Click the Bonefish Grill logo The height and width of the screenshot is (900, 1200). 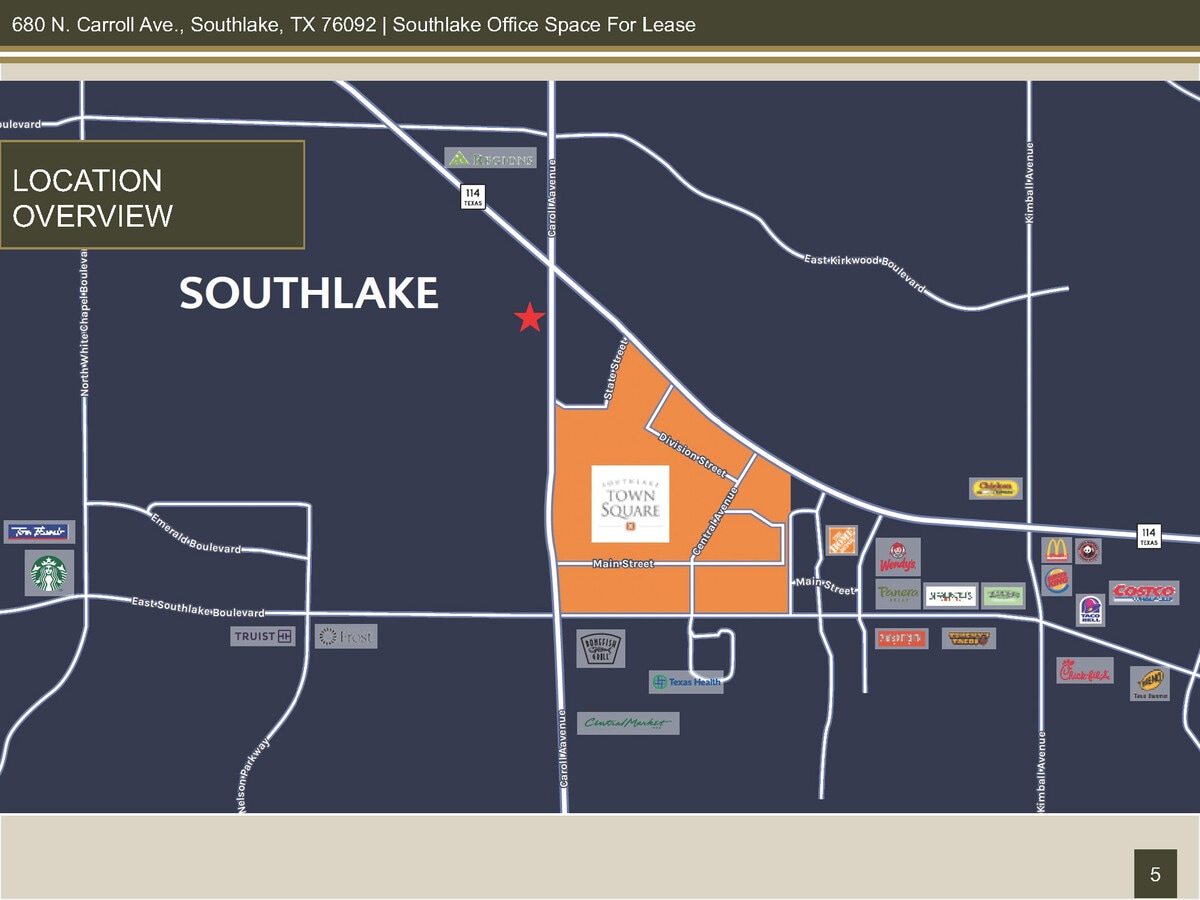(602, 649)
